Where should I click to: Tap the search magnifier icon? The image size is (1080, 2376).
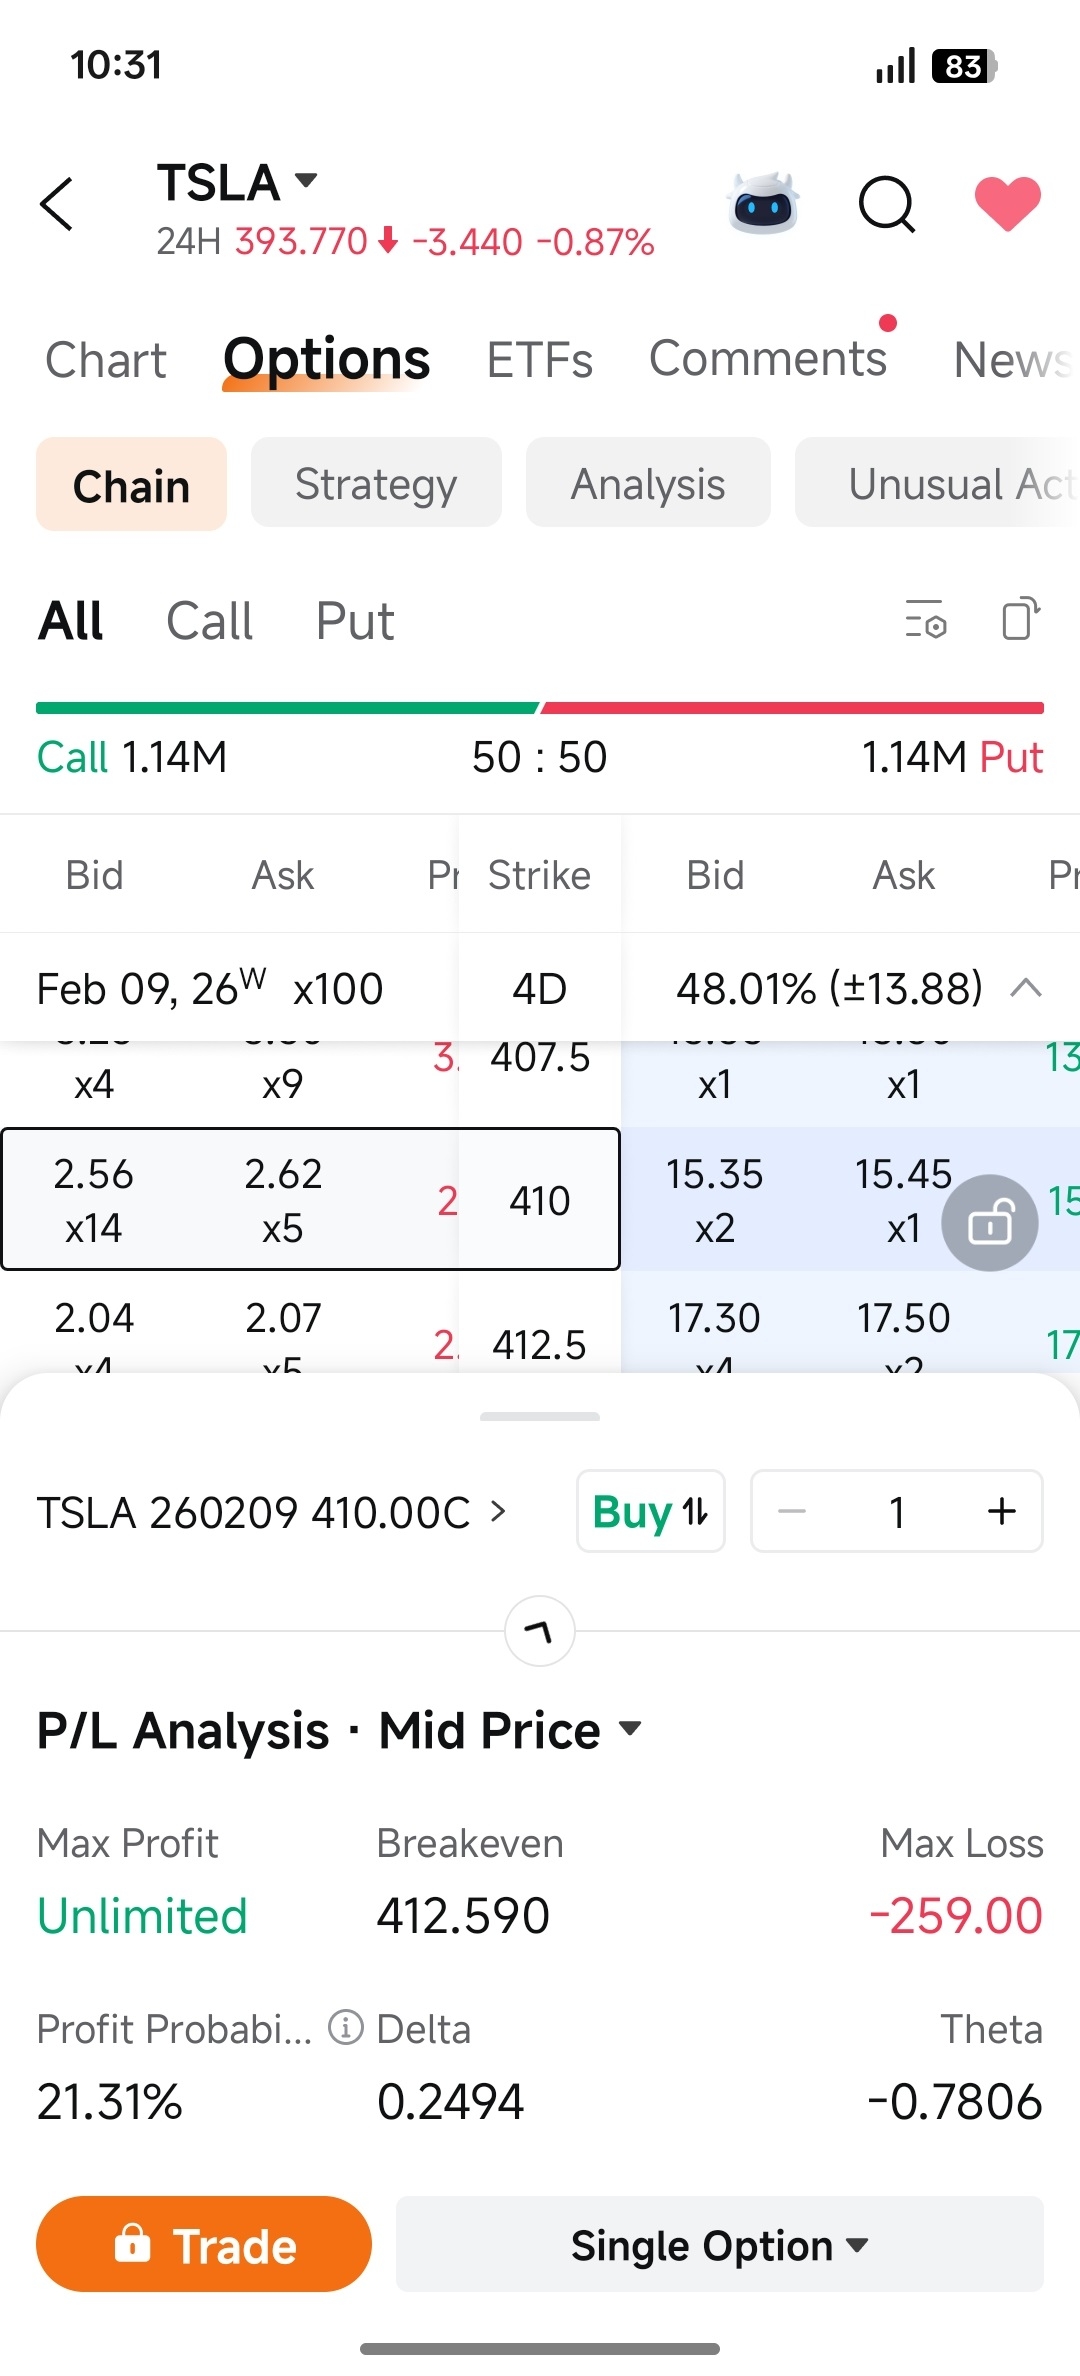(887, 204)
